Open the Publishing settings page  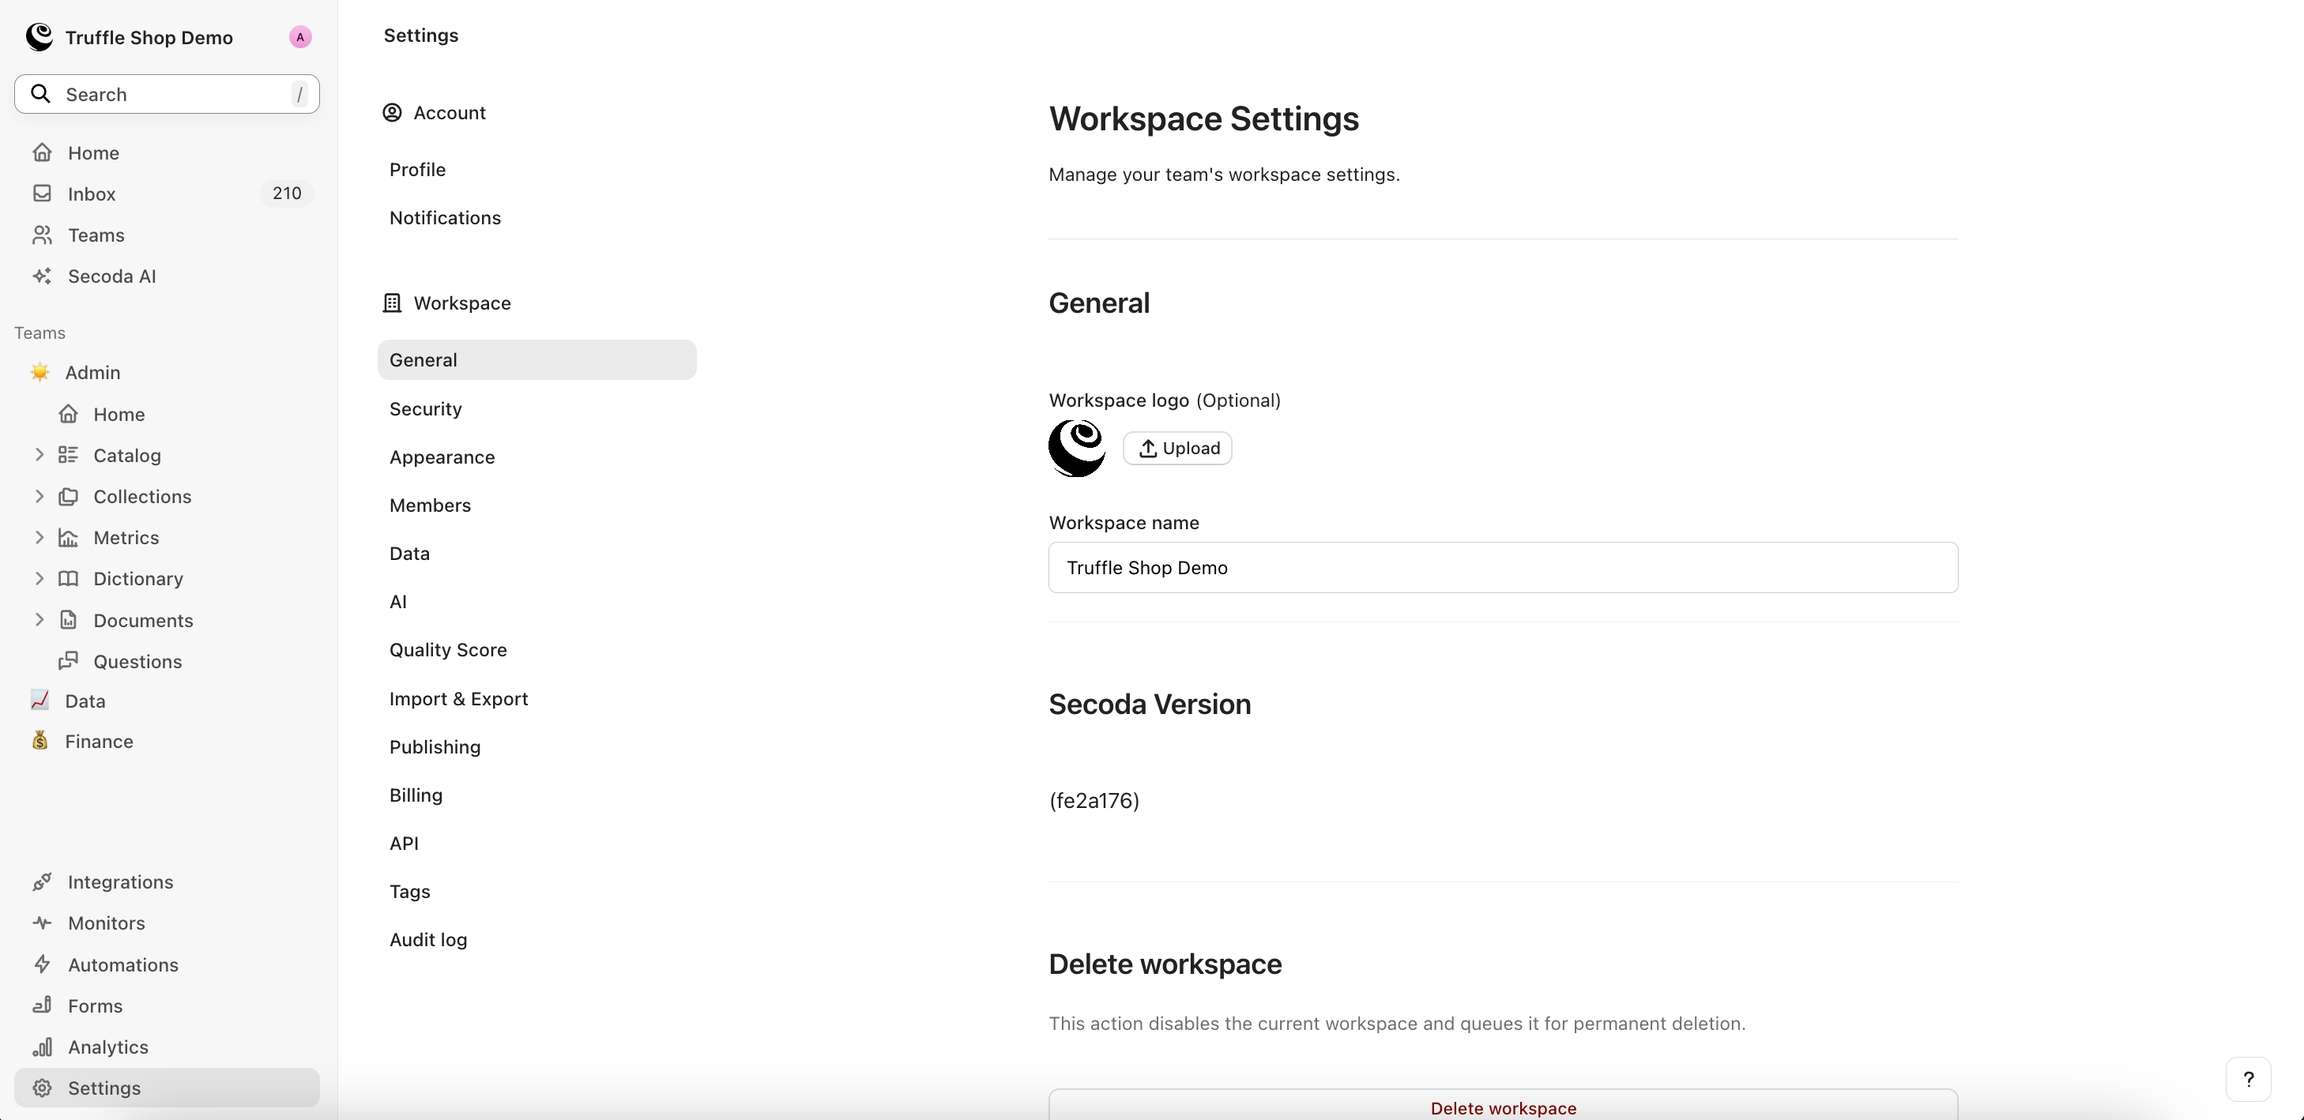tap(537, 747)
